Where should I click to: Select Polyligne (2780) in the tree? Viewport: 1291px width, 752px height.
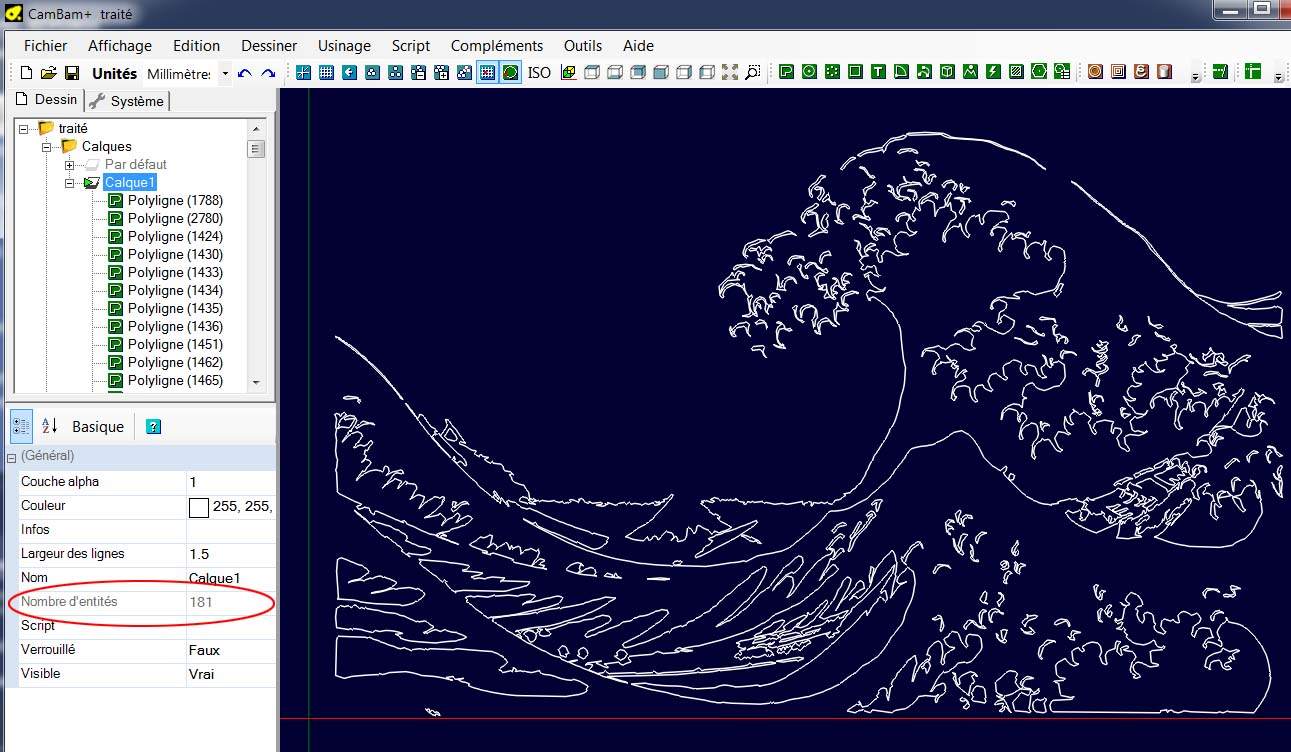[175, 218]
